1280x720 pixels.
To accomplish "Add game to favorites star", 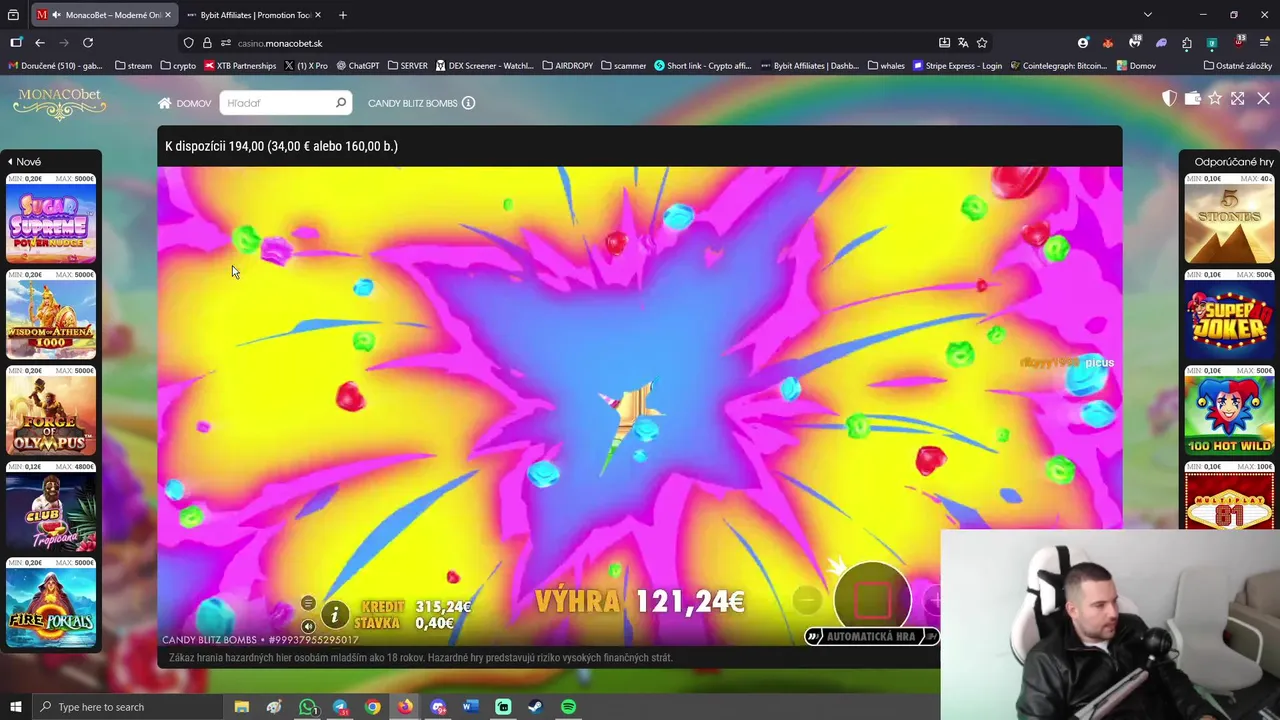I will (x=1215, y=98).
